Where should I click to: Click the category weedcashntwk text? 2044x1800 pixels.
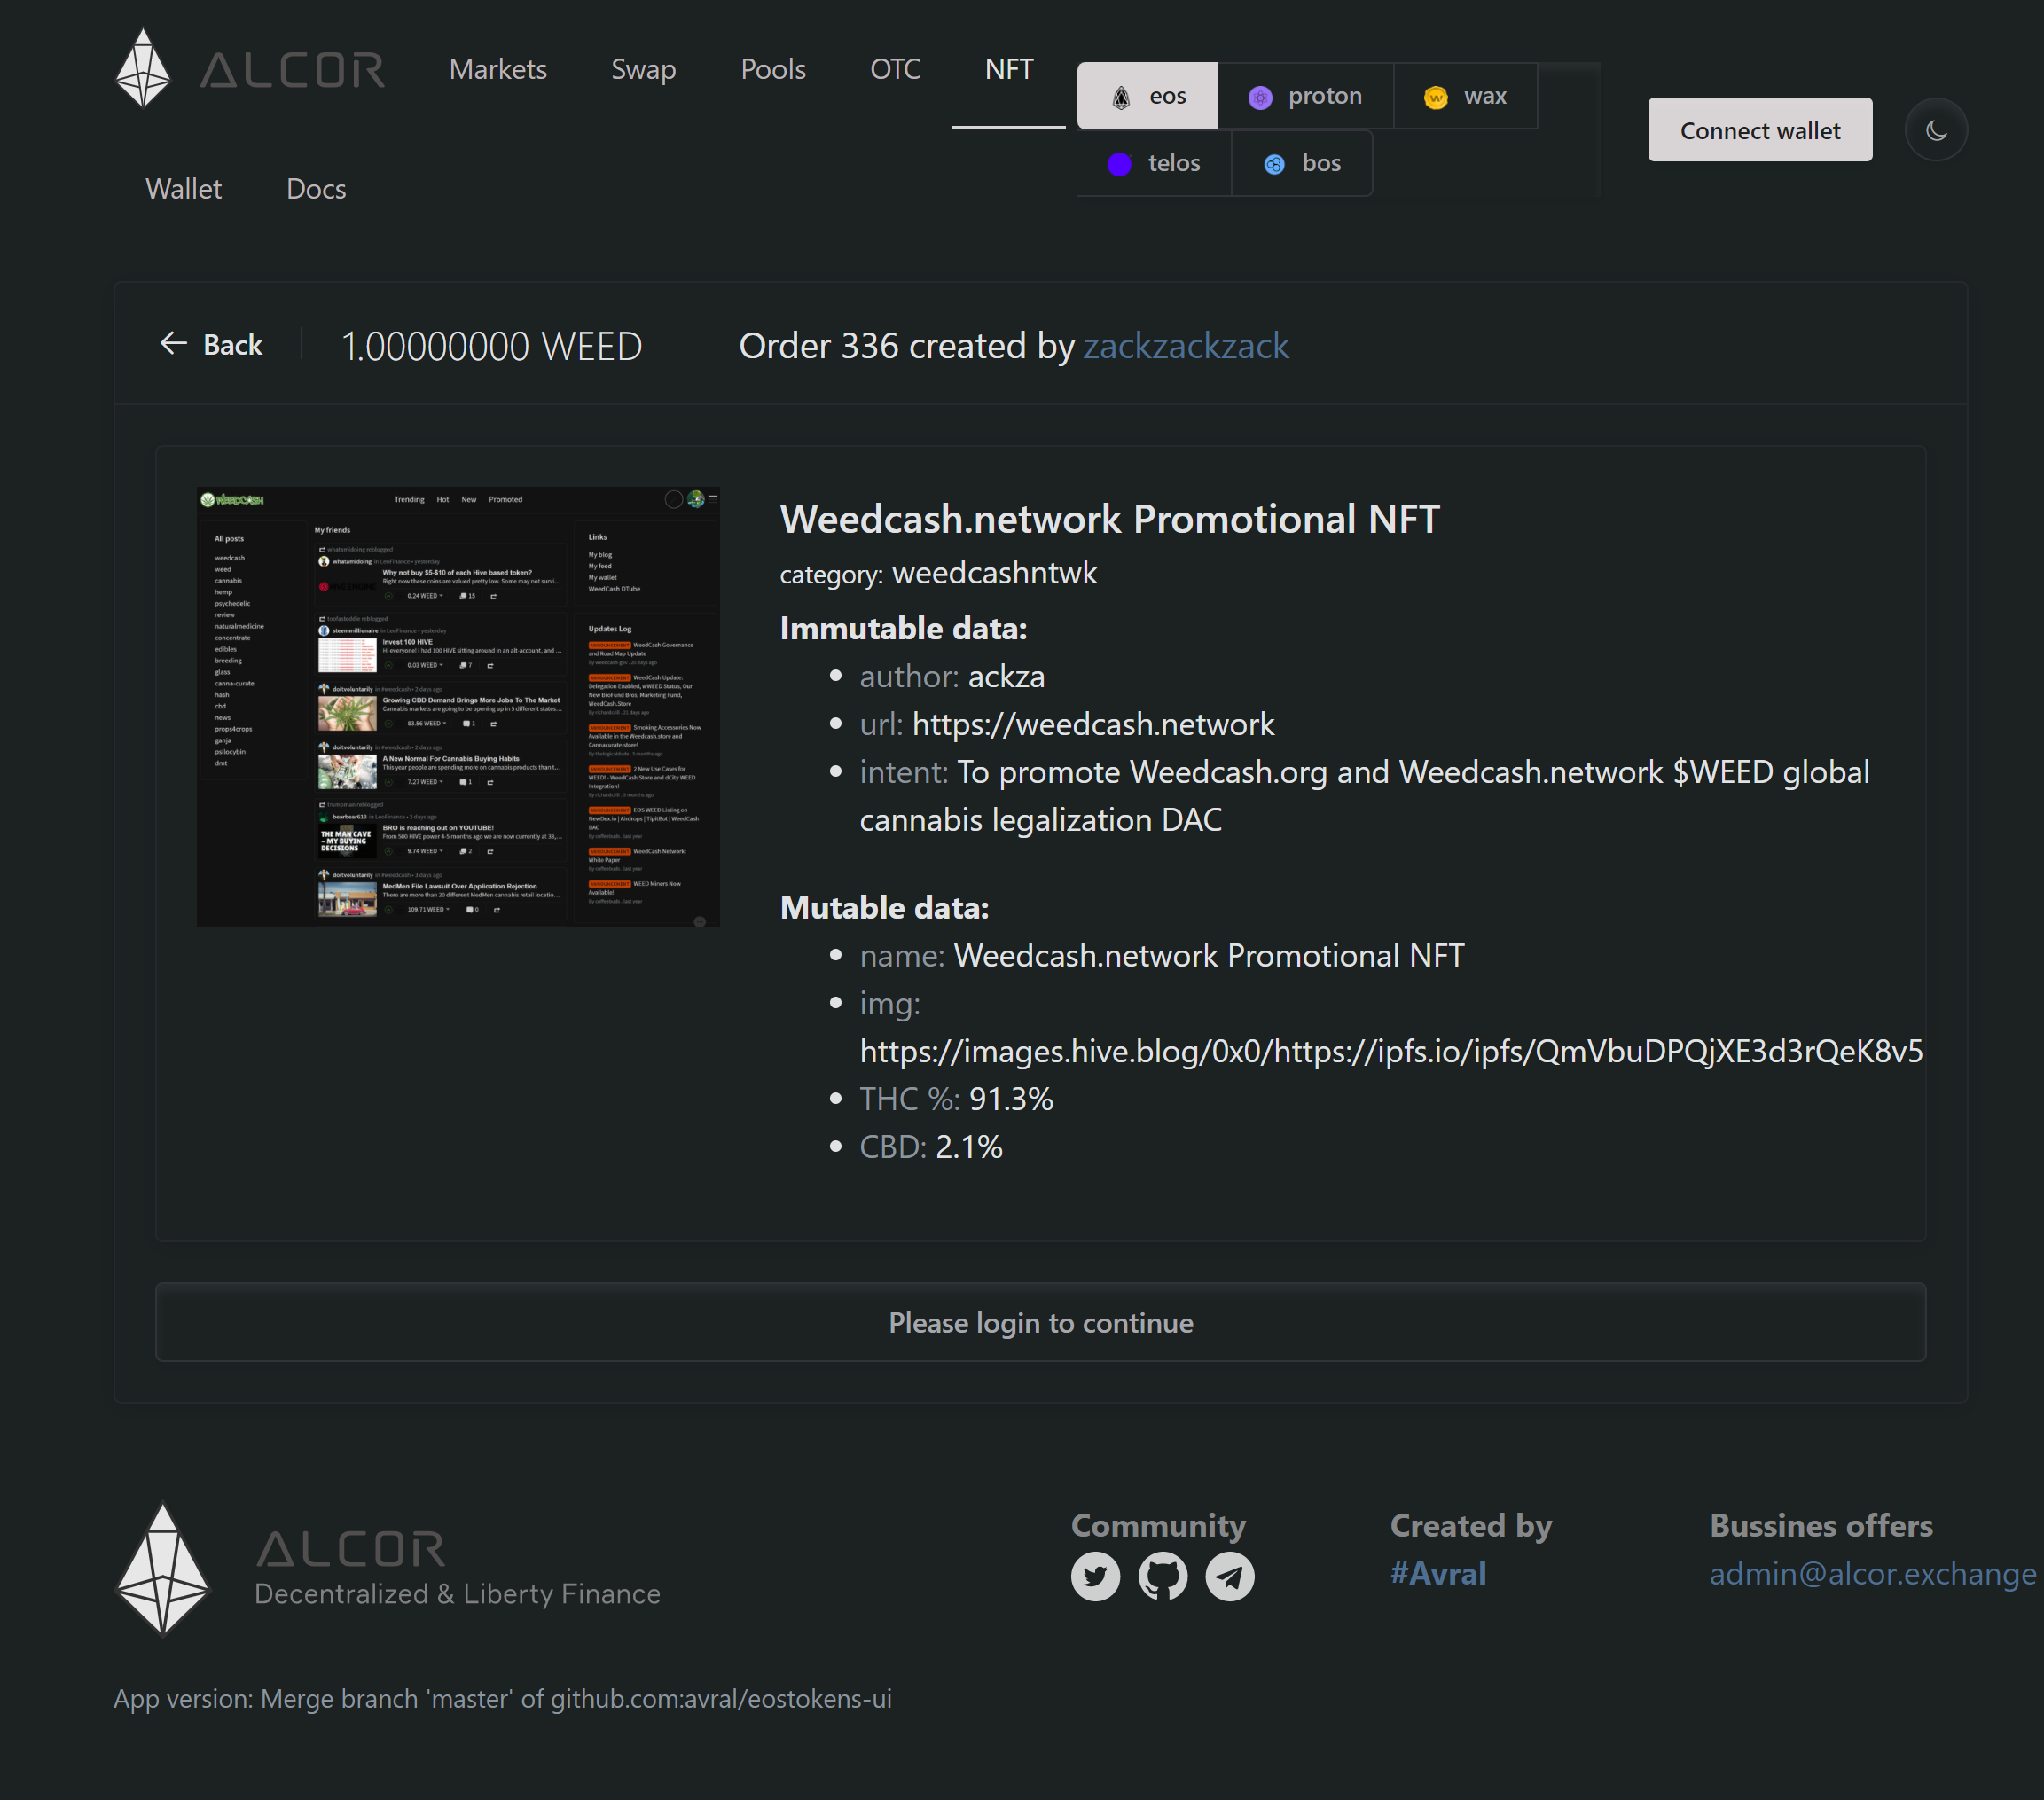(x=938, y=573)
